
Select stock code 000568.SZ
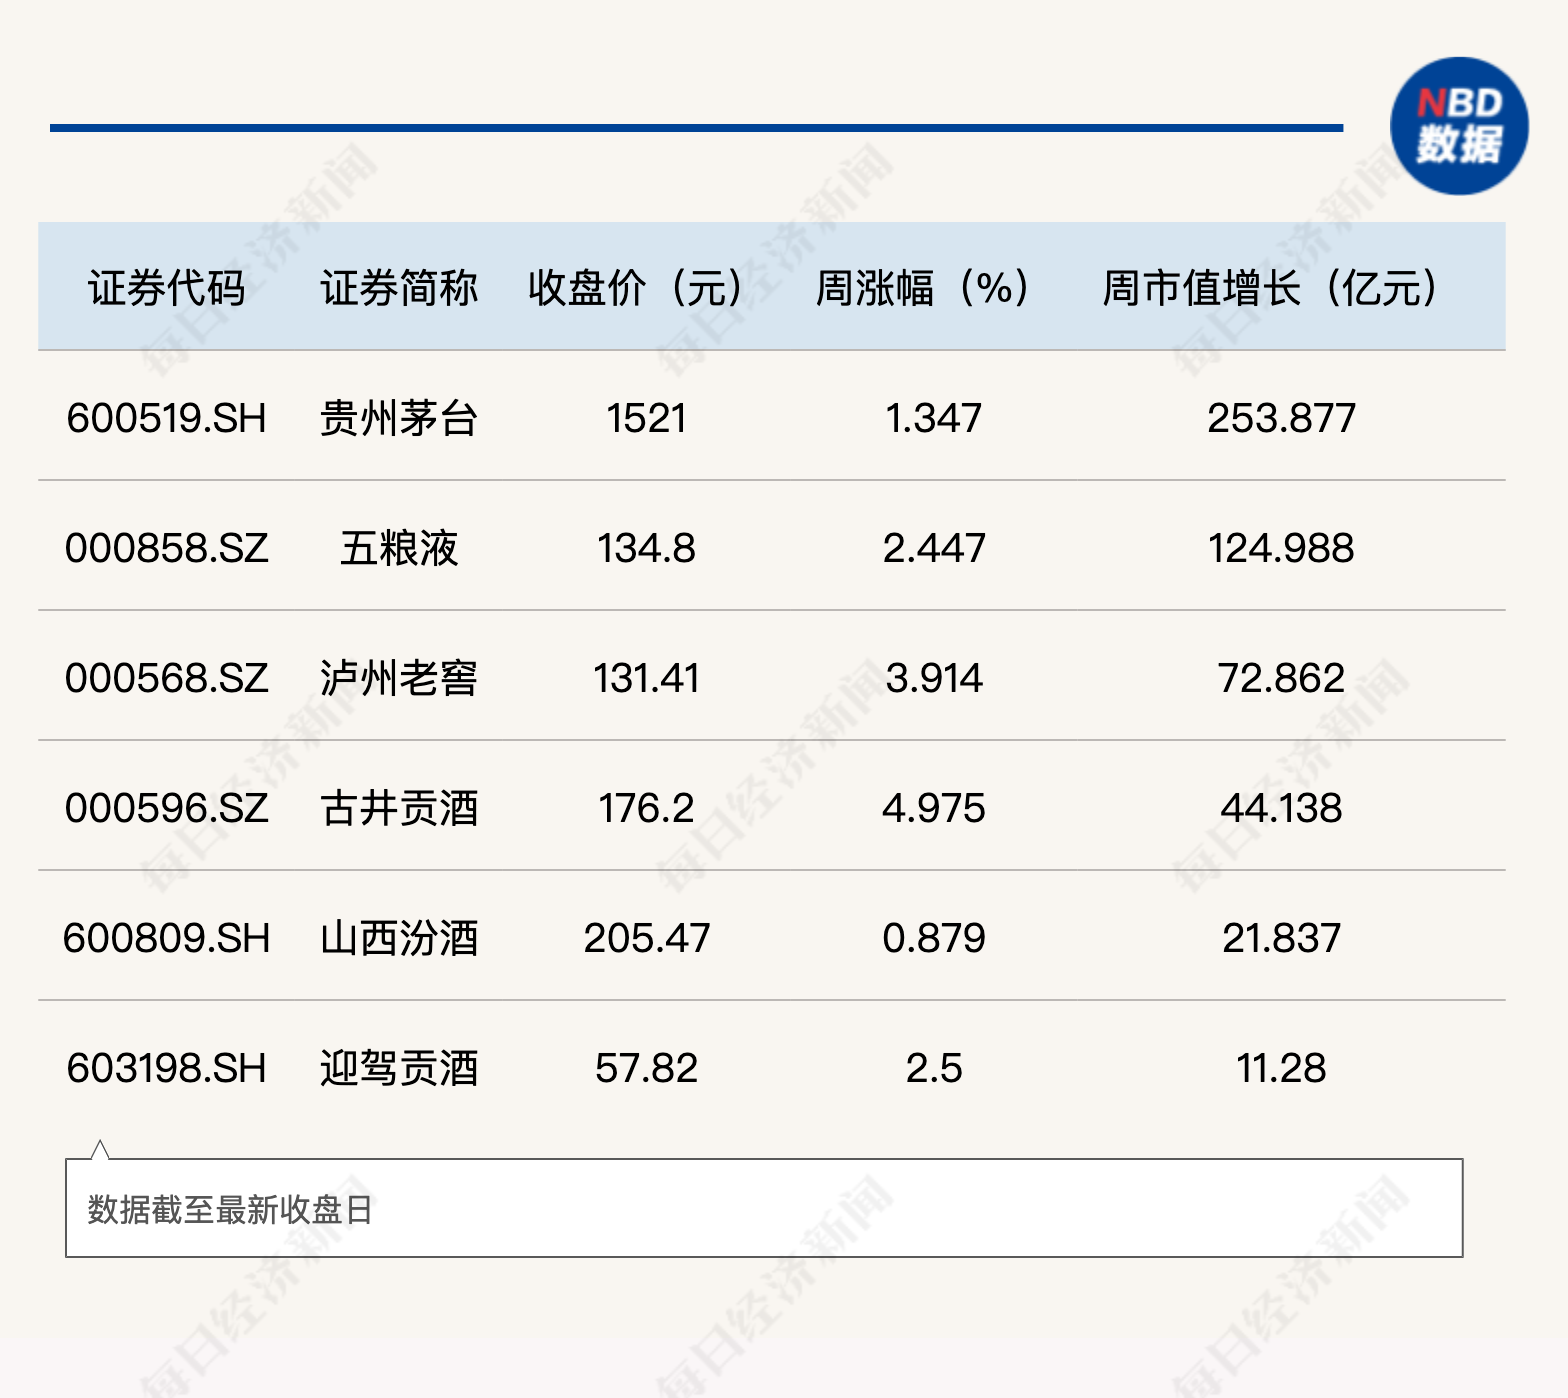pos(166,678)
